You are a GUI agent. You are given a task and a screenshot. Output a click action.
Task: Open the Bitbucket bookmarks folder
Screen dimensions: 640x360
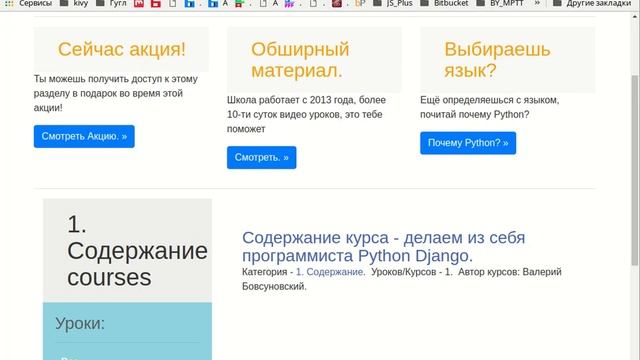tap(444, 3)
